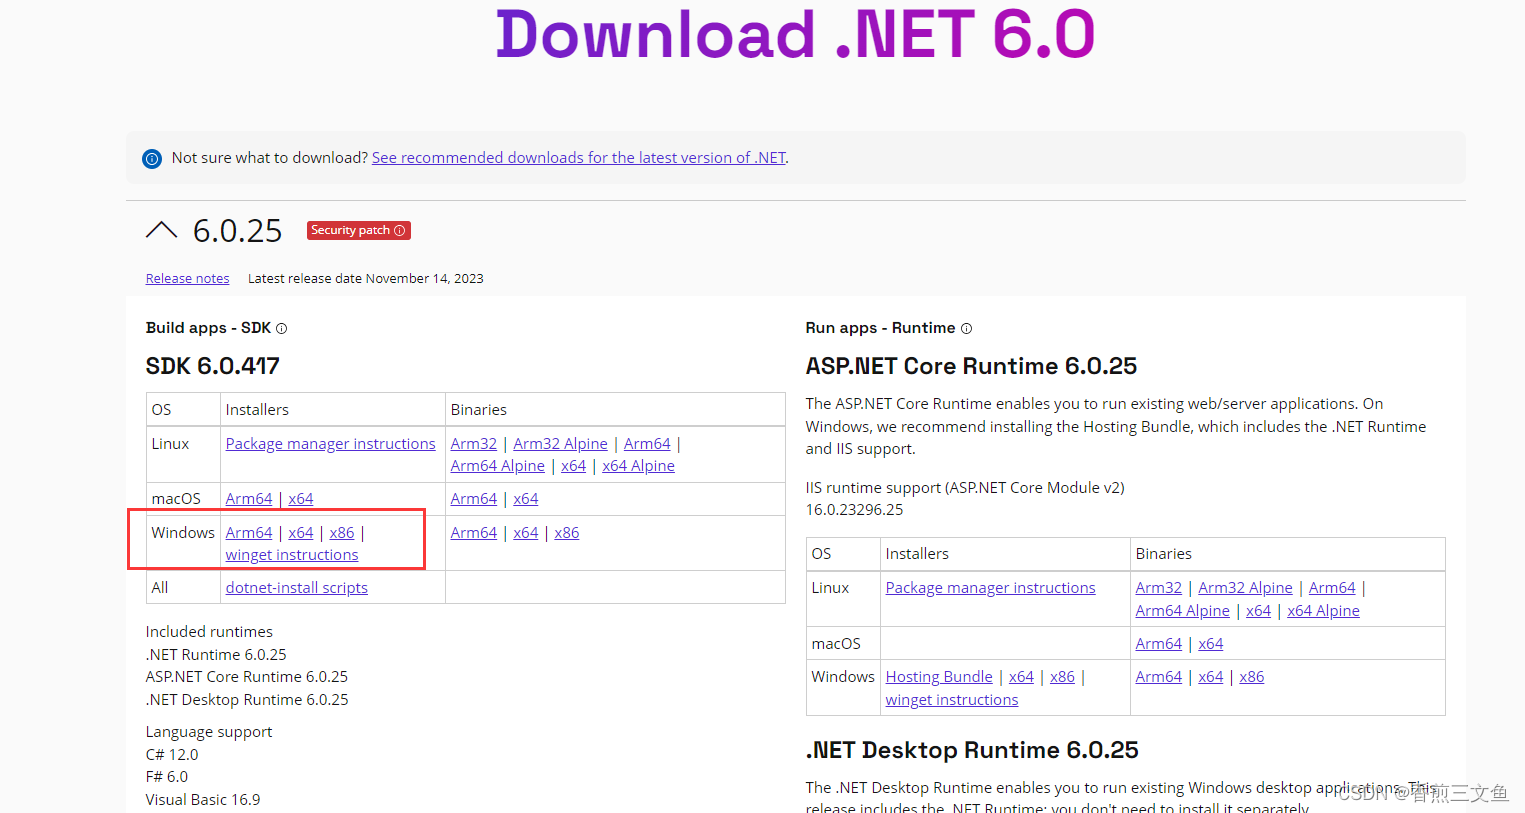Download SDK Windows x86 installer
This screenshot has width=1525, height=813.
pos(342,533)
